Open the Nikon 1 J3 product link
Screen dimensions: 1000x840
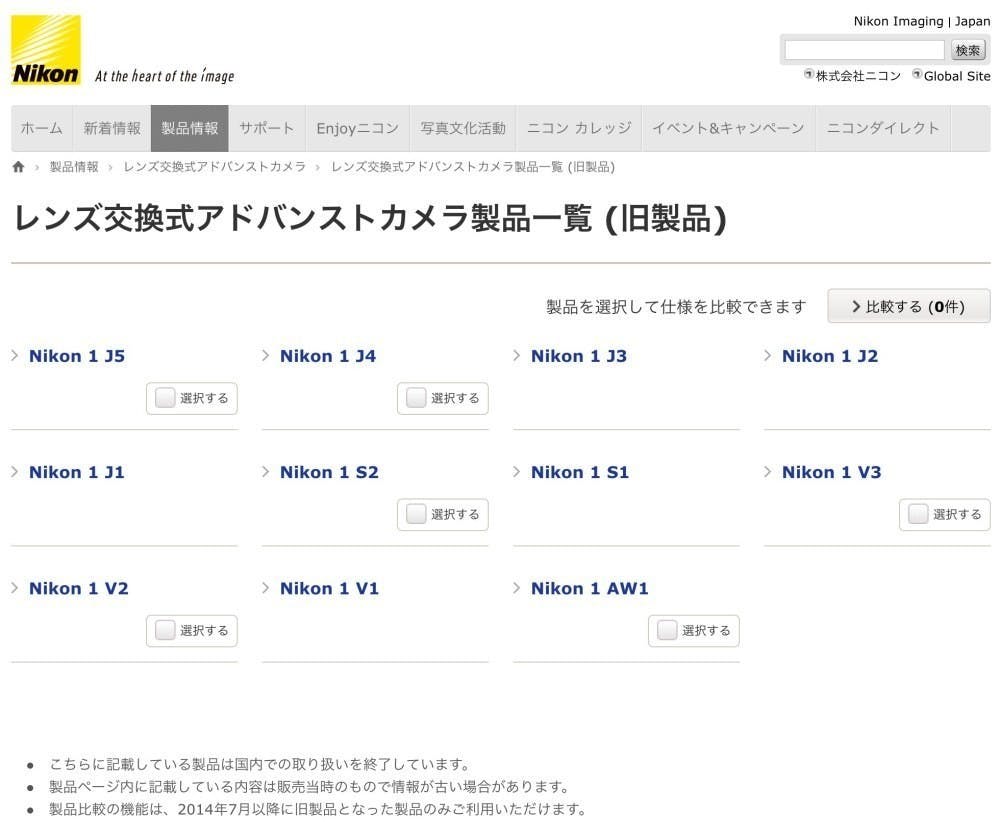coord(579,356)
